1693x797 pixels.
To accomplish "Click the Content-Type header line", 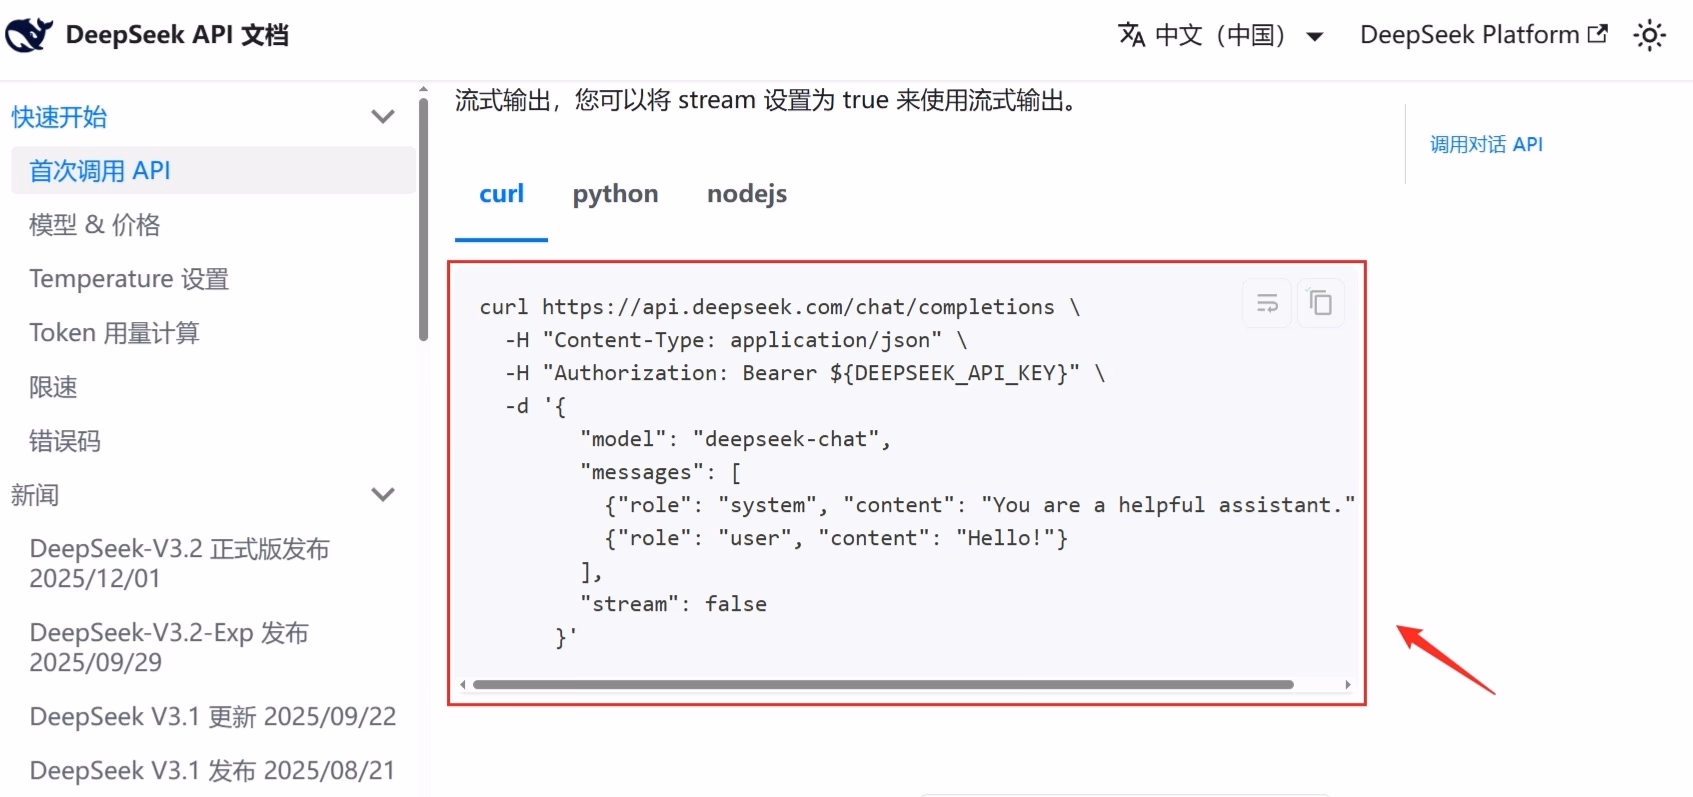I will click(x=735, y=340).
